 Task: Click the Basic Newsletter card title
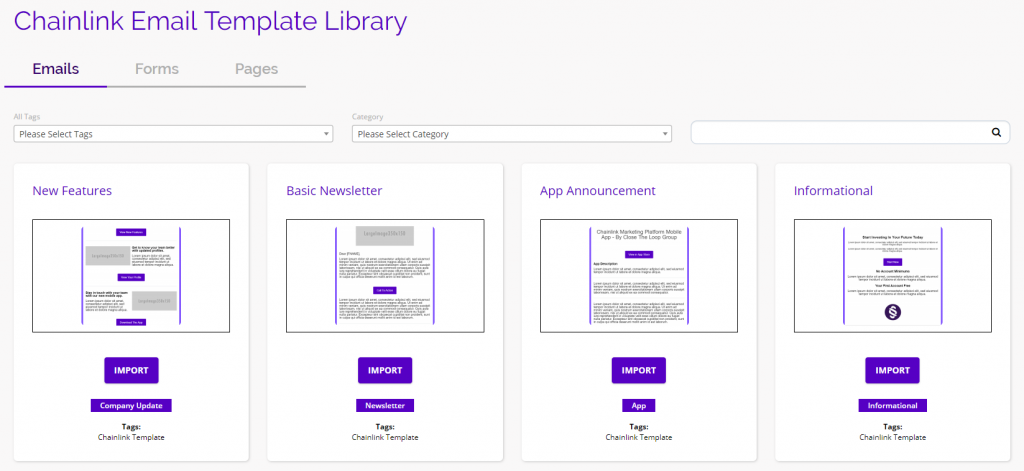coord(334,191)
